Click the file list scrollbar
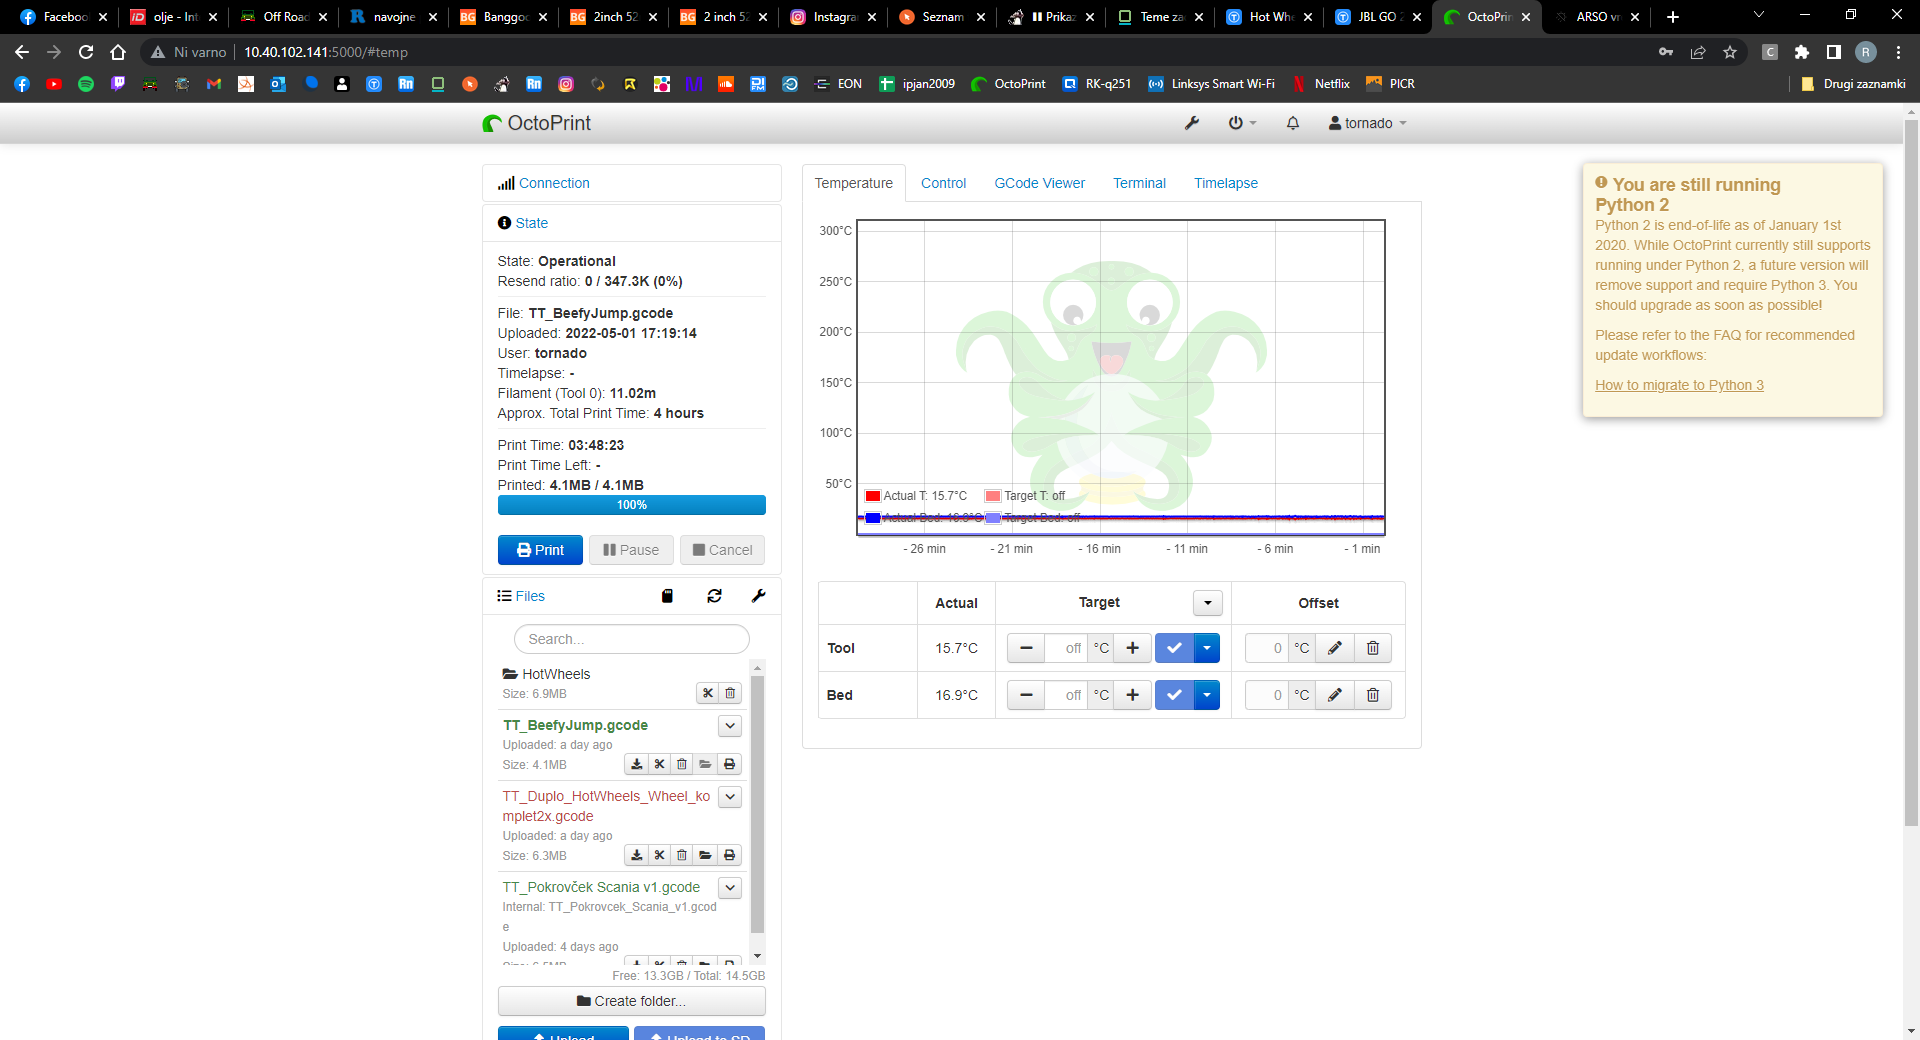 click(x=757, y=805)
